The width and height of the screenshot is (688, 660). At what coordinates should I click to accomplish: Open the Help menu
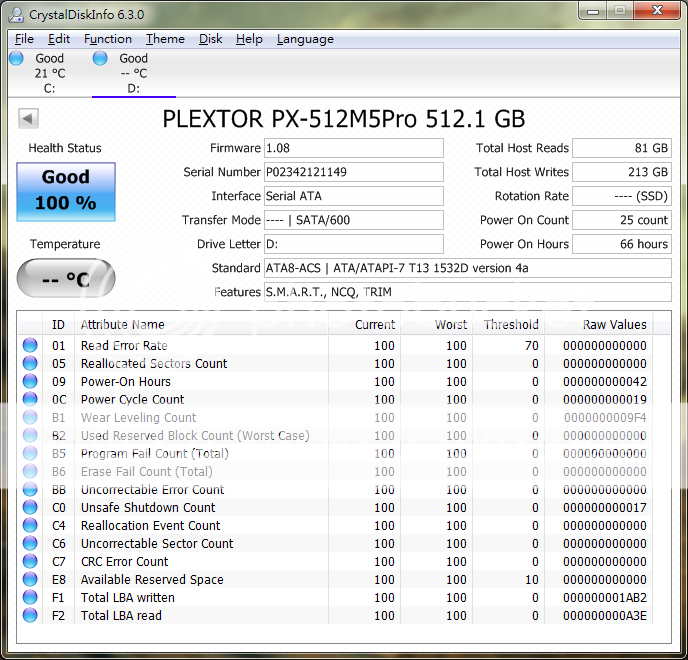click(249, 39)
